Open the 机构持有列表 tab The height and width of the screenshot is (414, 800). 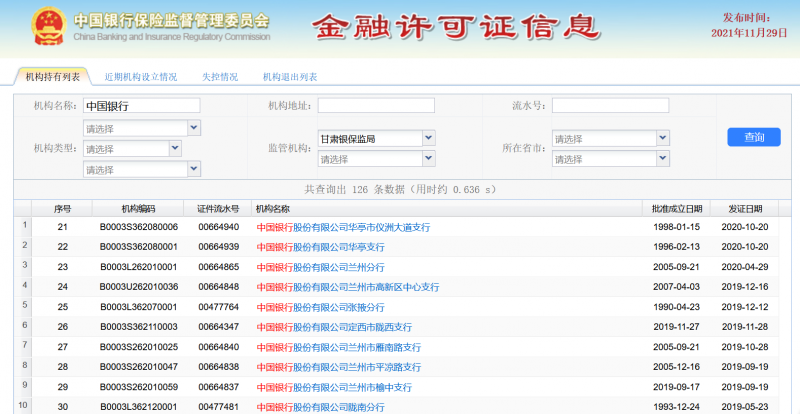(53, 77)
